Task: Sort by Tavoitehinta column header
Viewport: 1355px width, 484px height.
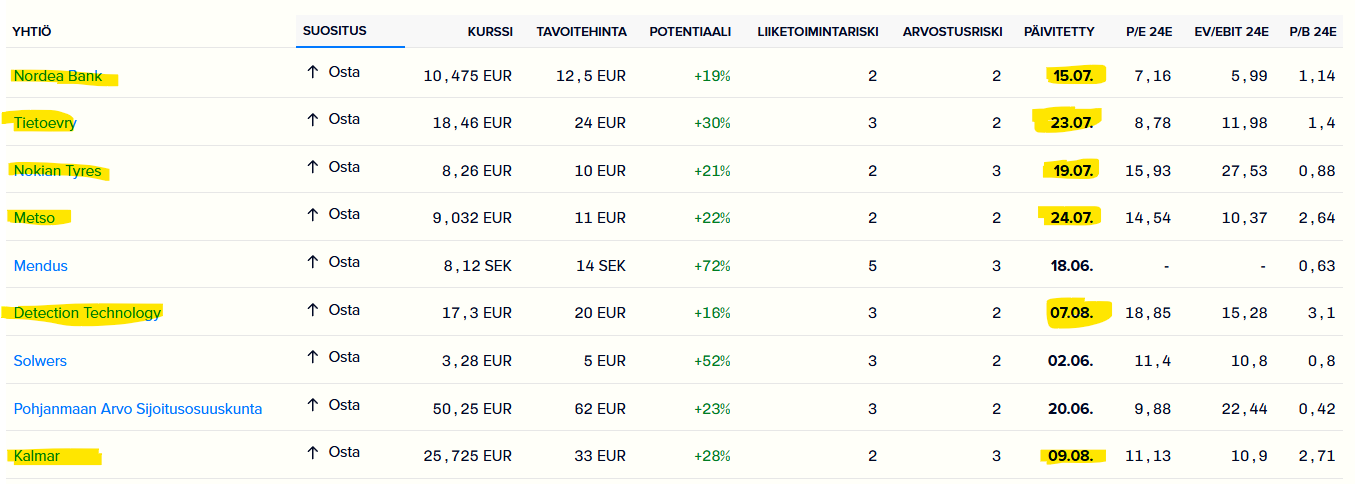Action: (x=582, y=32)
